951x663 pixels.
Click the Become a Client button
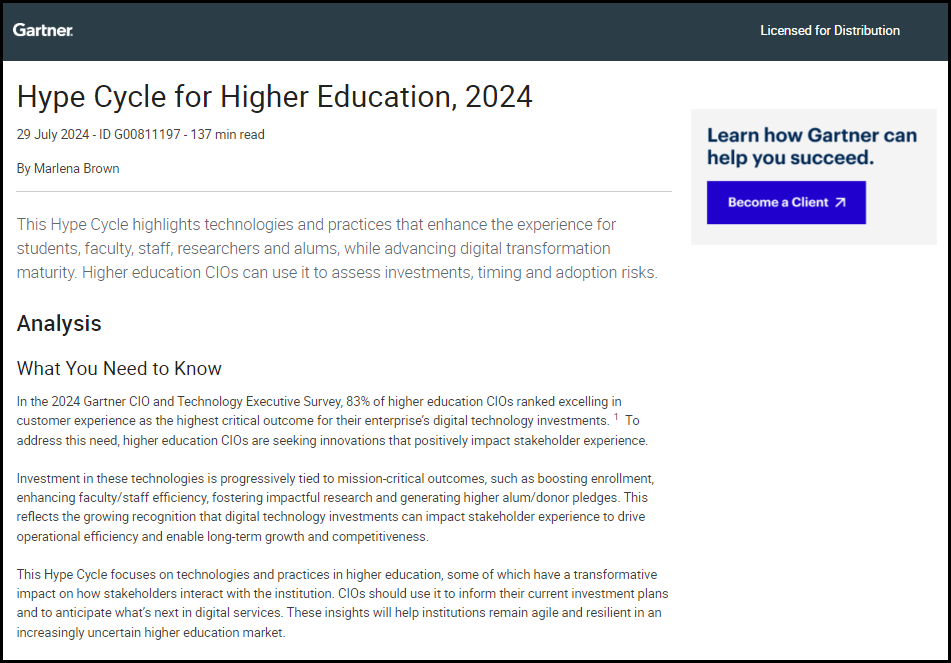(x=786, y=203)
